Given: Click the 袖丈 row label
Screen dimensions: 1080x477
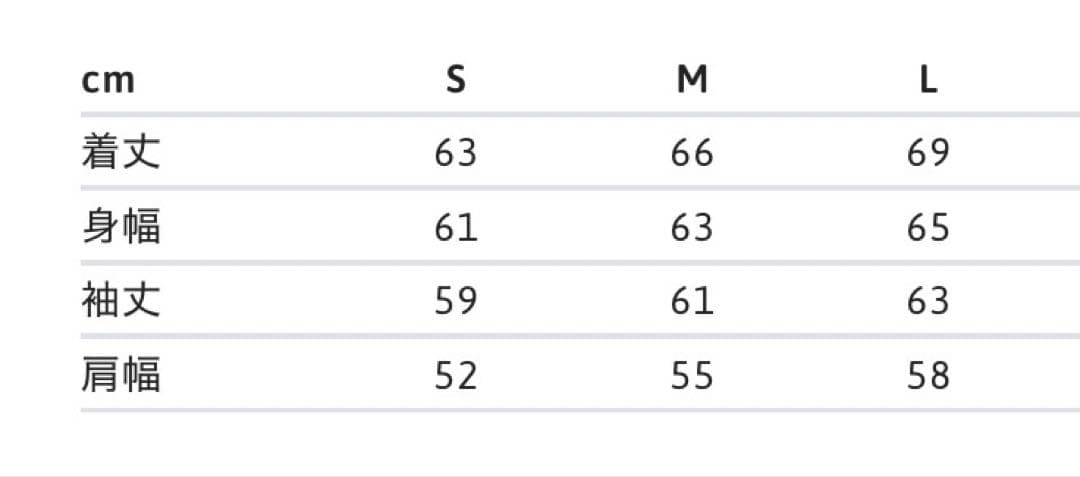Looking at the screenshot, I should [x=121, y=301].
